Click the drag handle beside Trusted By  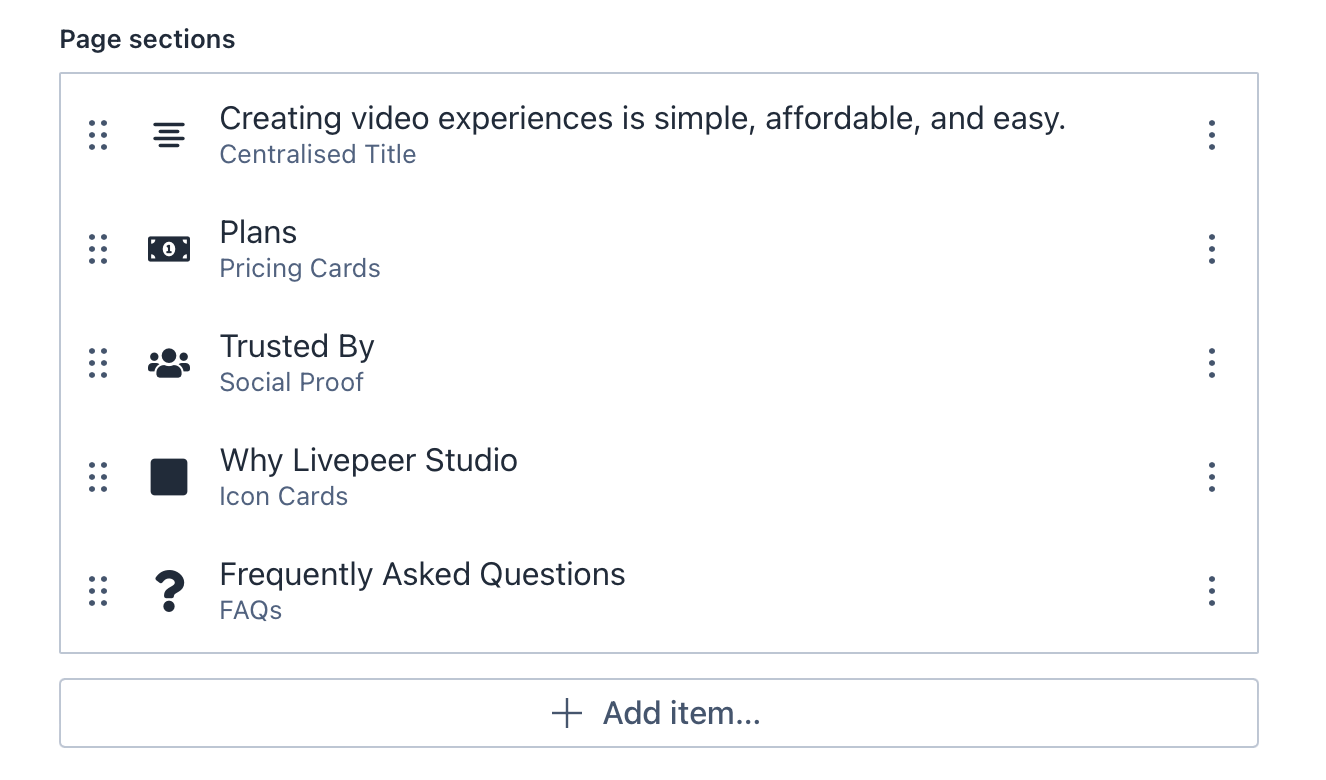pos(98,363)
